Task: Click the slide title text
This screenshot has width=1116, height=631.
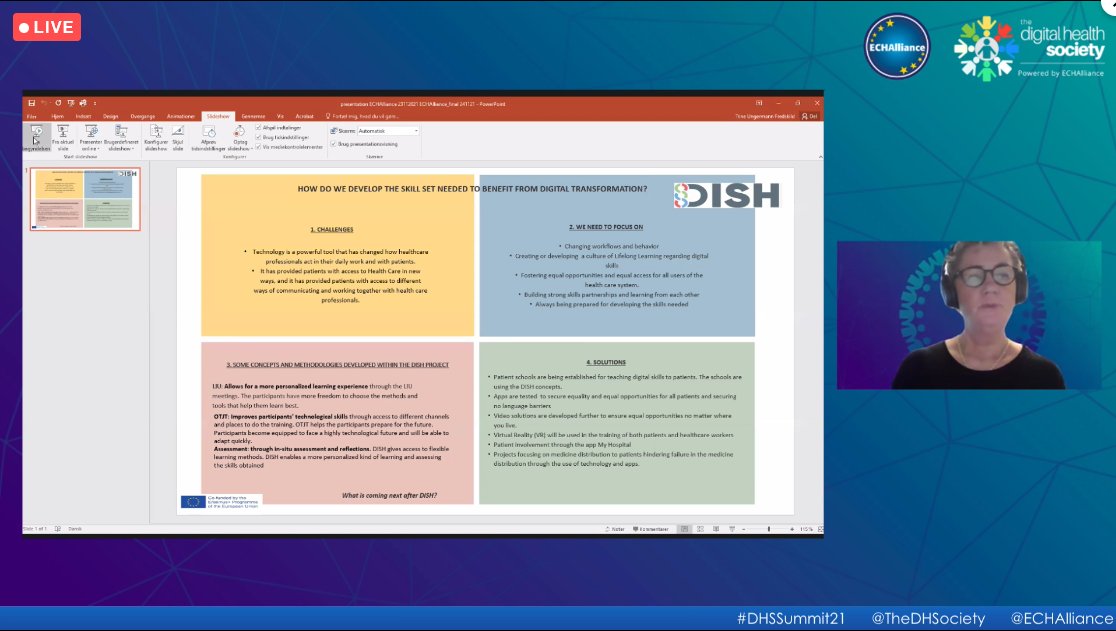Action: point(472,189)
